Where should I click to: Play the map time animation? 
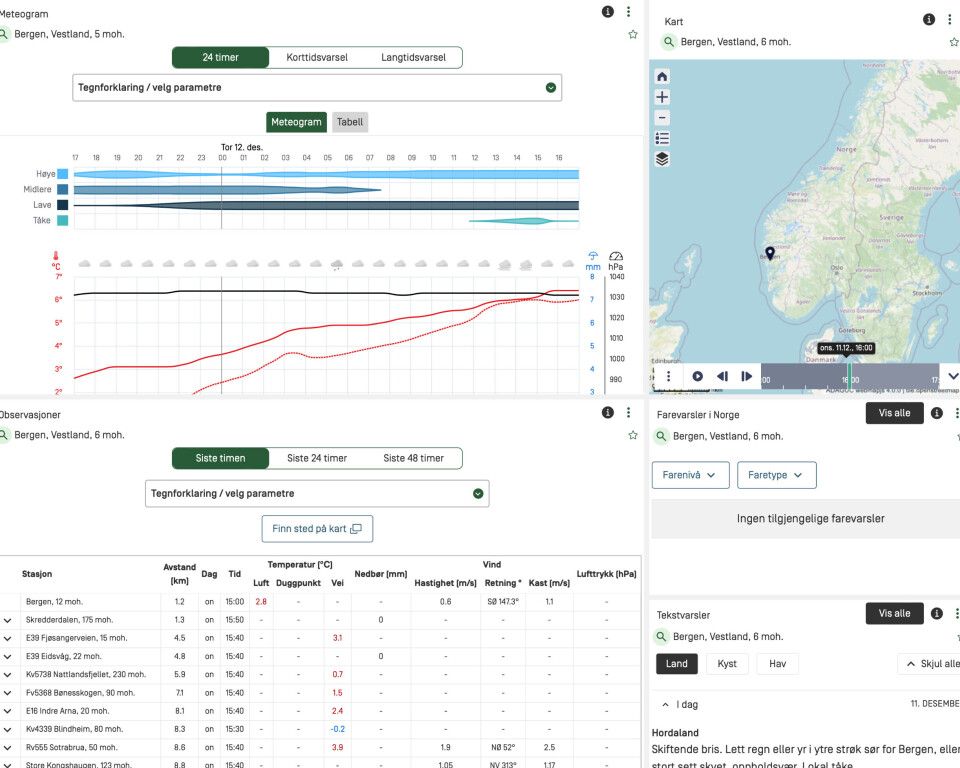[697, 376]
